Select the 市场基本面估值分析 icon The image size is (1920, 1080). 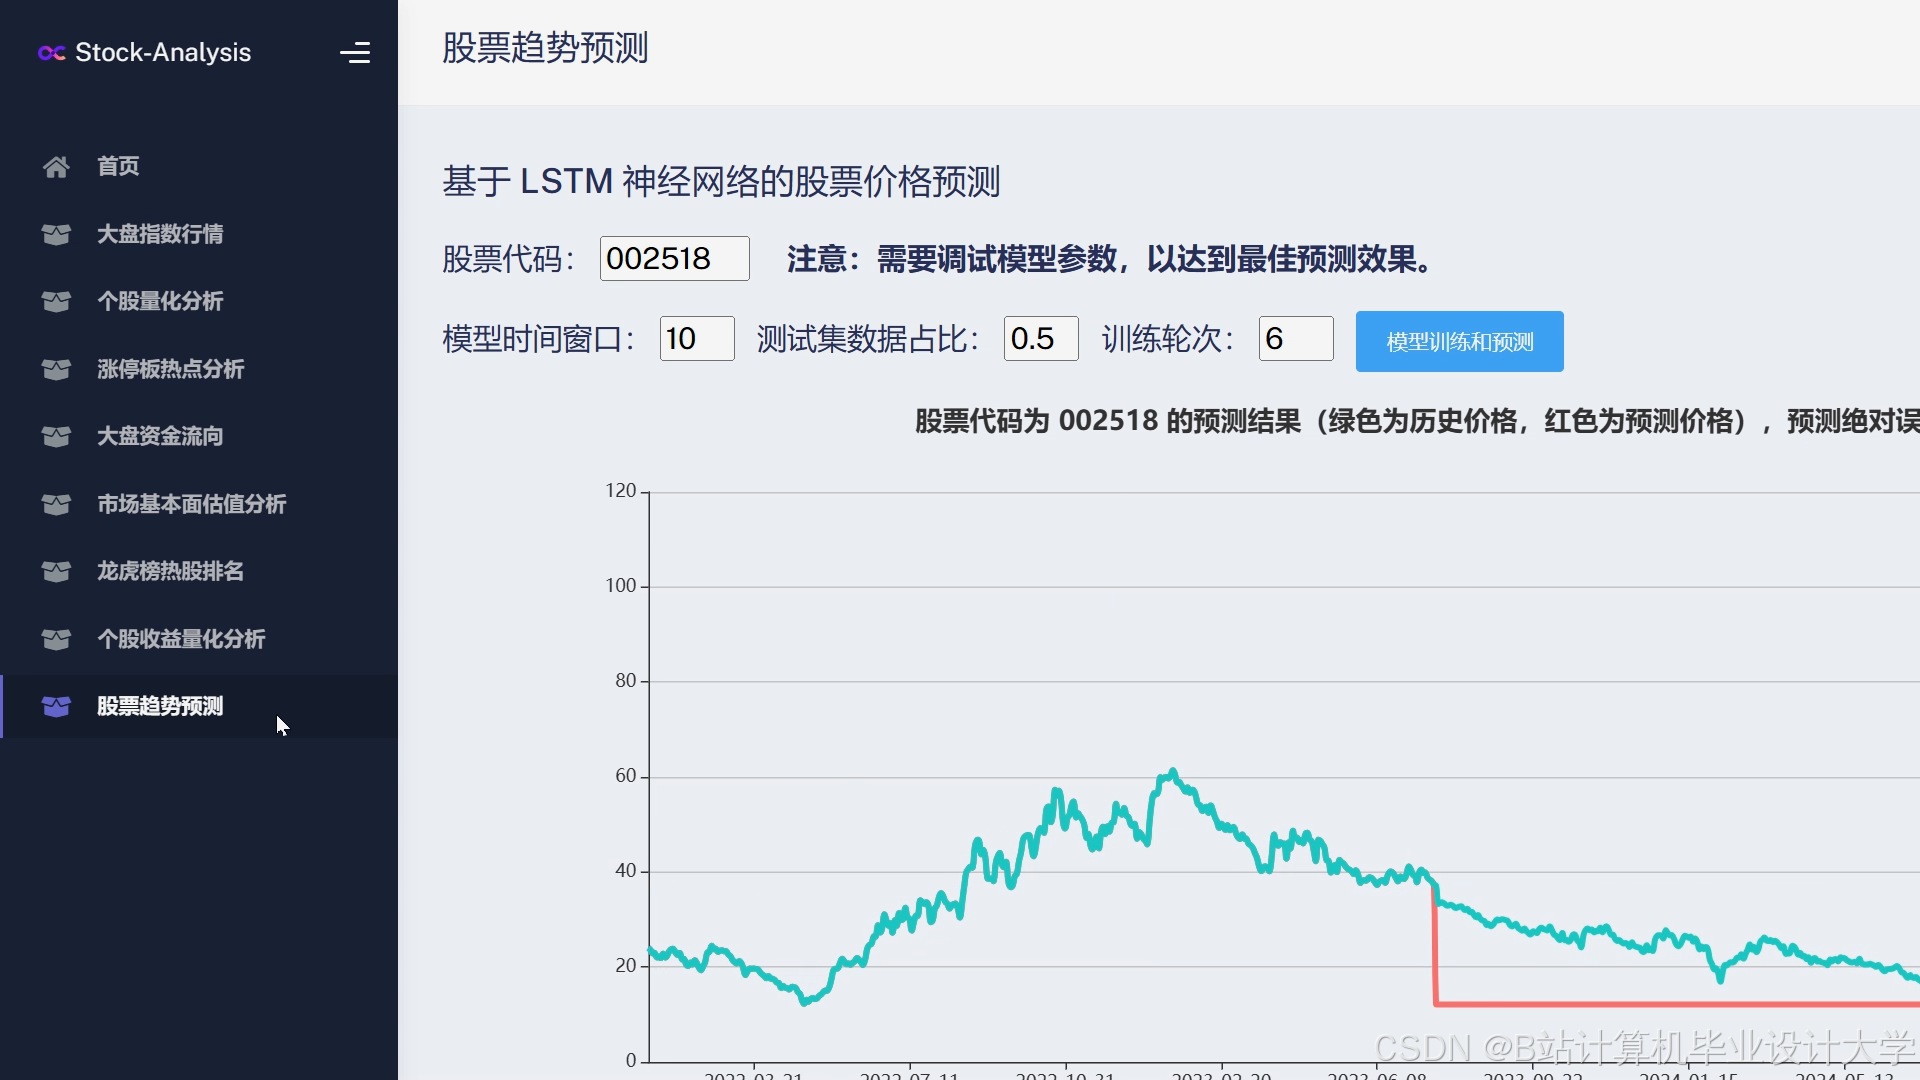[56, 504]
